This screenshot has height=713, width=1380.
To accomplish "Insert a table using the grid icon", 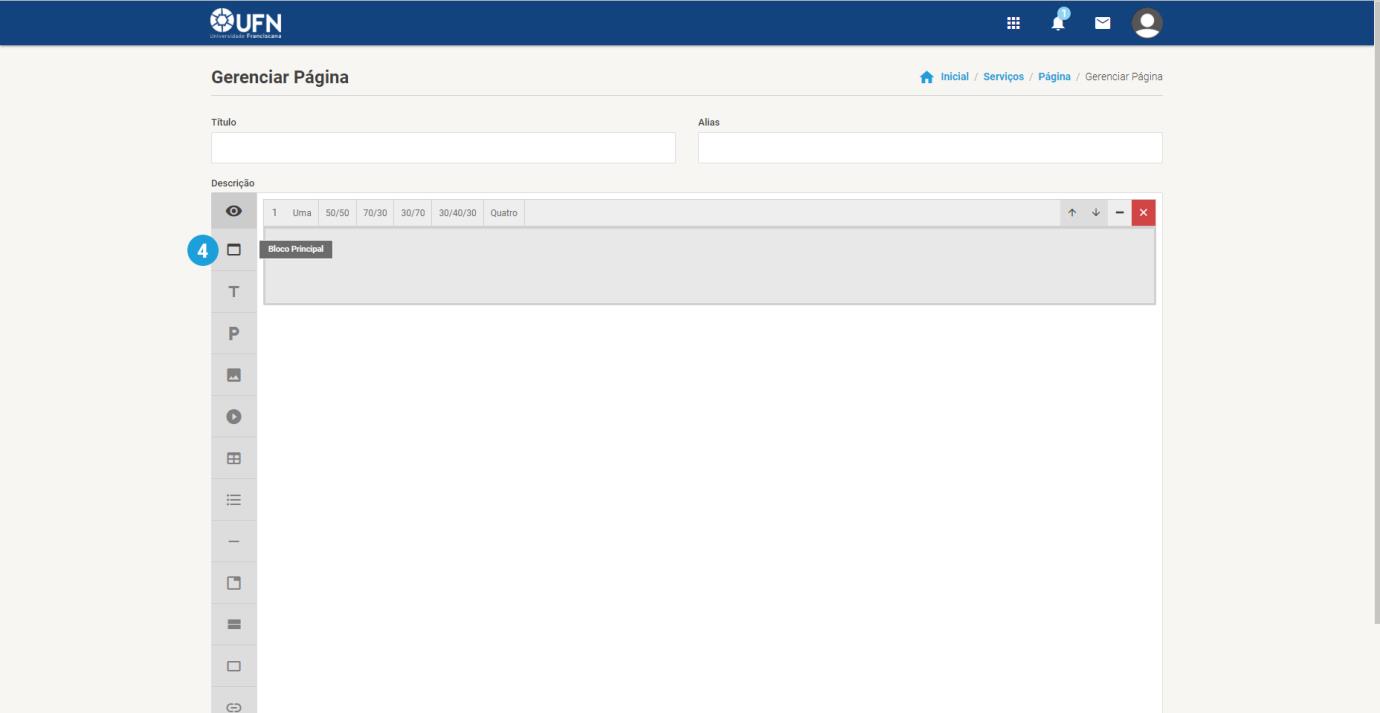I will click(234, 458).
